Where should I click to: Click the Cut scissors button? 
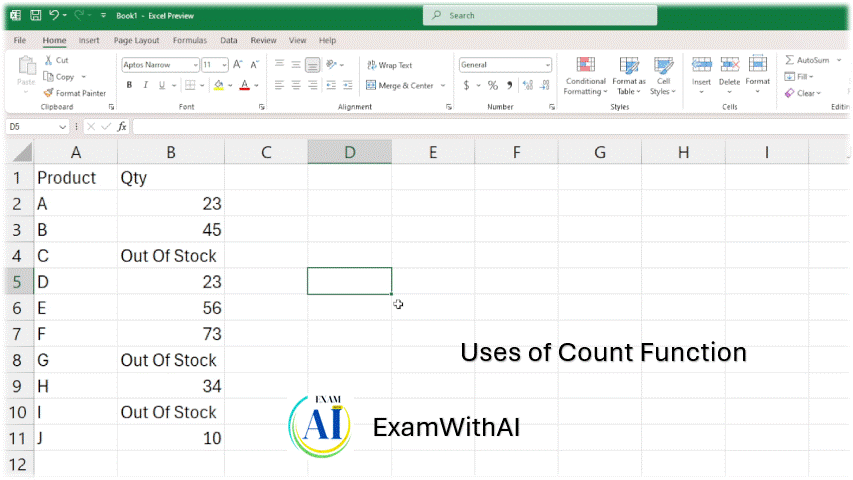pyautogui.click(x=57, y=60)
